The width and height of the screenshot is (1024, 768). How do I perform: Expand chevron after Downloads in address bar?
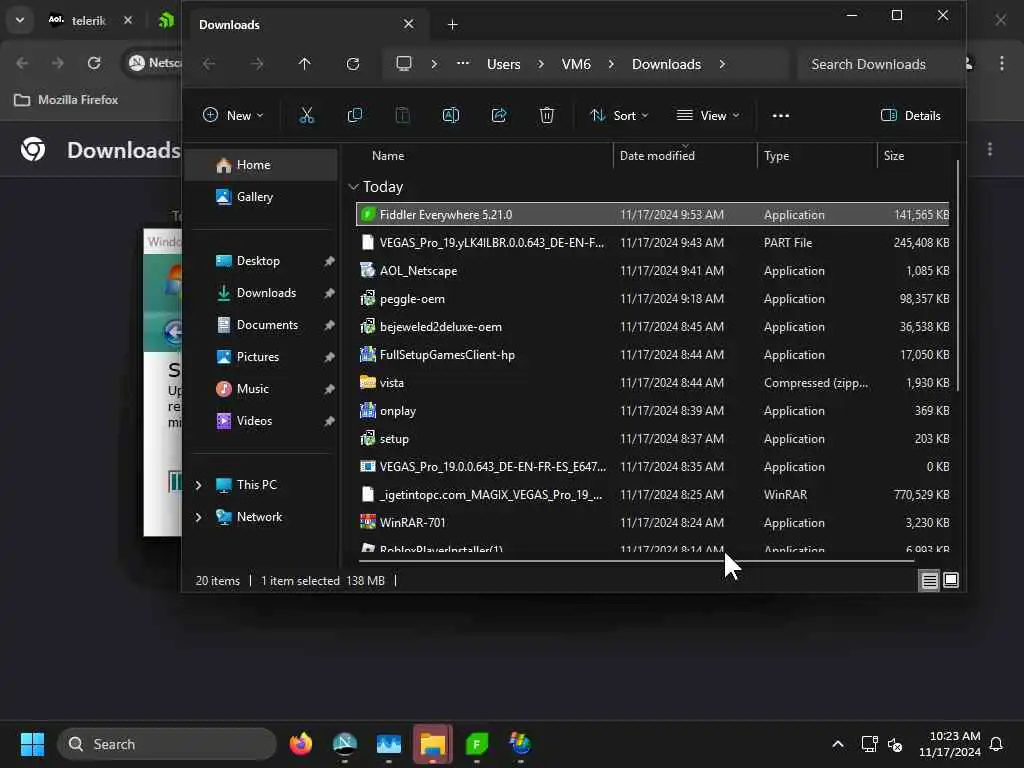[x=722, y=64]
